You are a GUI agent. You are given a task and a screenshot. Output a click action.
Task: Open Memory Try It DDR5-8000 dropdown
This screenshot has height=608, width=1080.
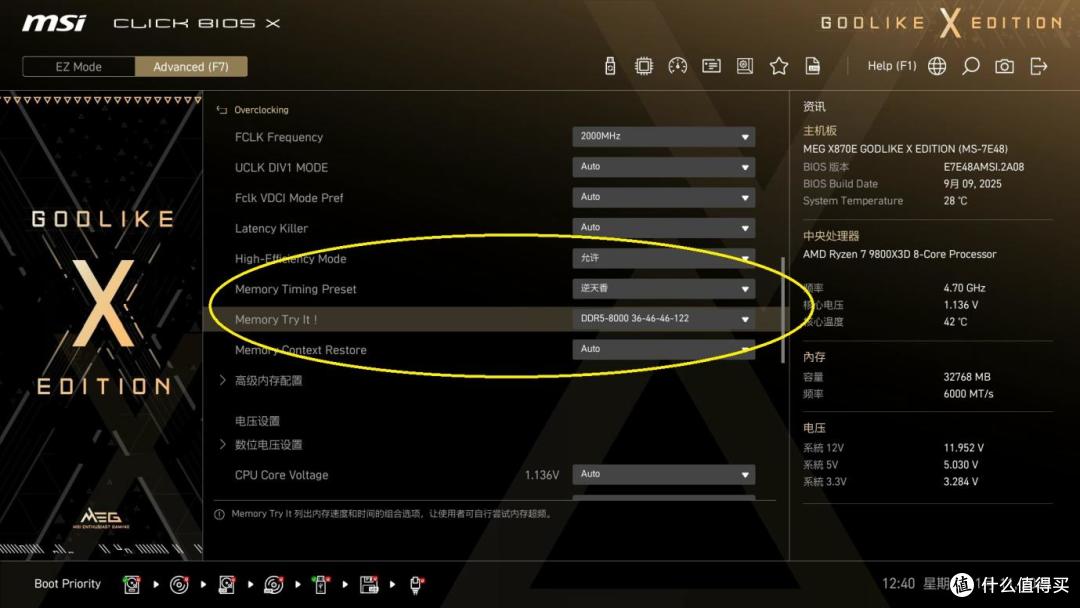[x=663, y=319]
